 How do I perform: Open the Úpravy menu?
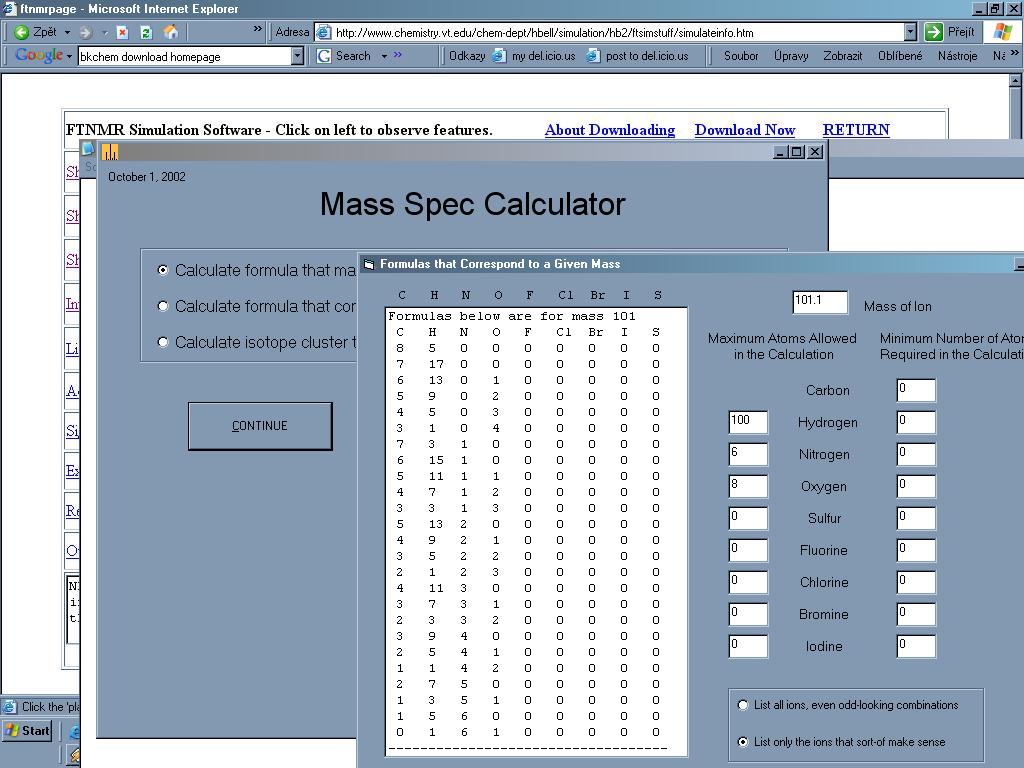(791, 56)
